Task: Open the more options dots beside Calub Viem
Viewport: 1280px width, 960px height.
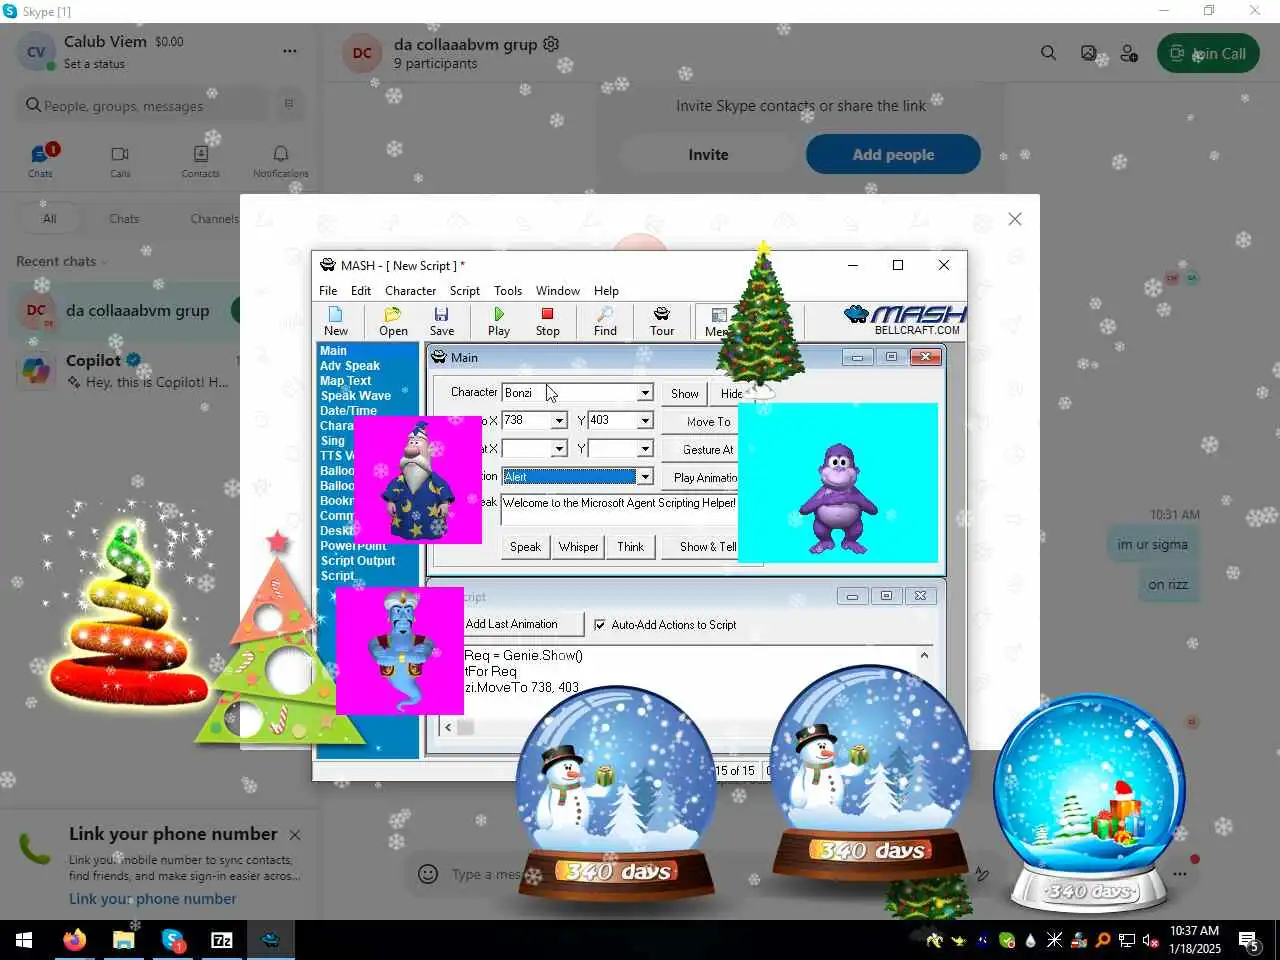Action: (x=289, y=51)
